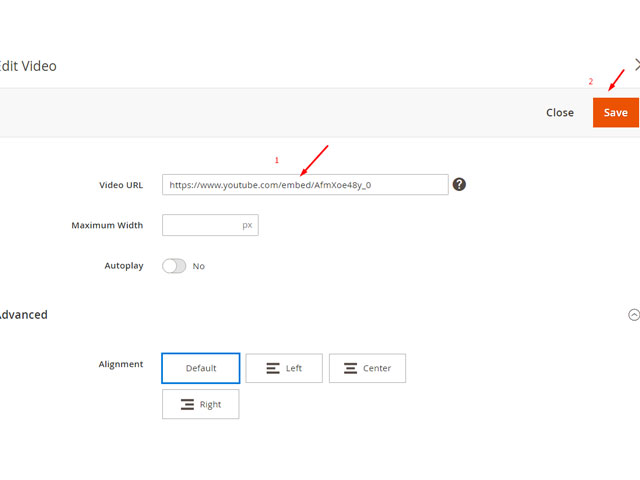The width and height of the screenshot is (640, 480).
Task: Select Center alignment option
Action: tap(367, 368)
